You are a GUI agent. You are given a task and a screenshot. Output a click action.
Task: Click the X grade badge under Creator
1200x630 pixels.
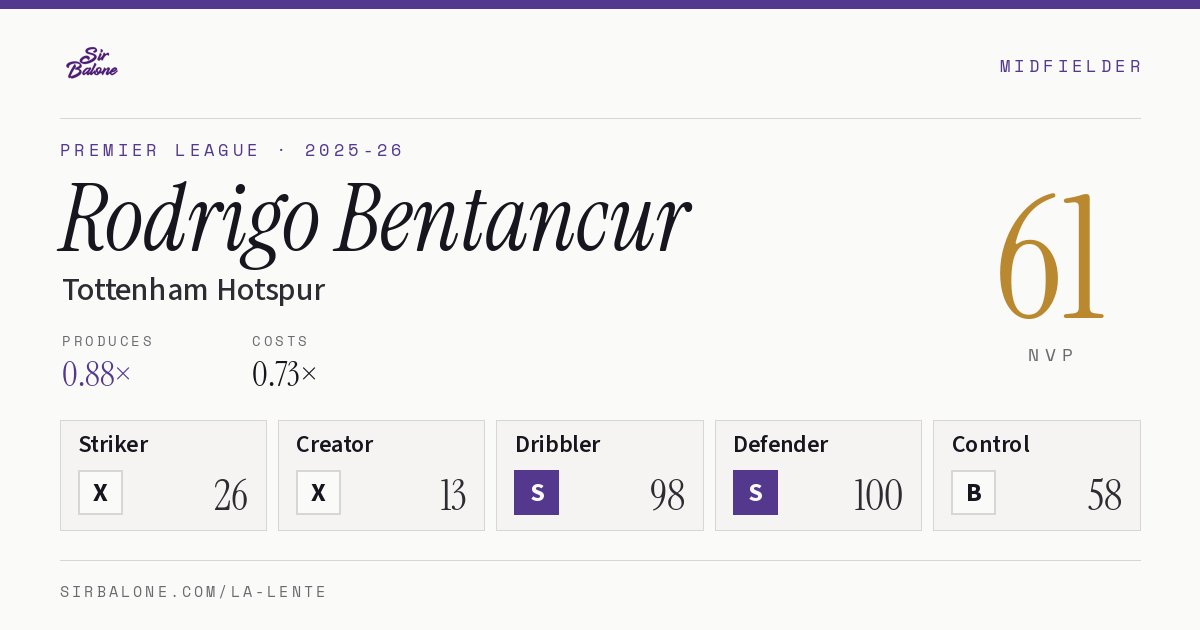point(318,492)
